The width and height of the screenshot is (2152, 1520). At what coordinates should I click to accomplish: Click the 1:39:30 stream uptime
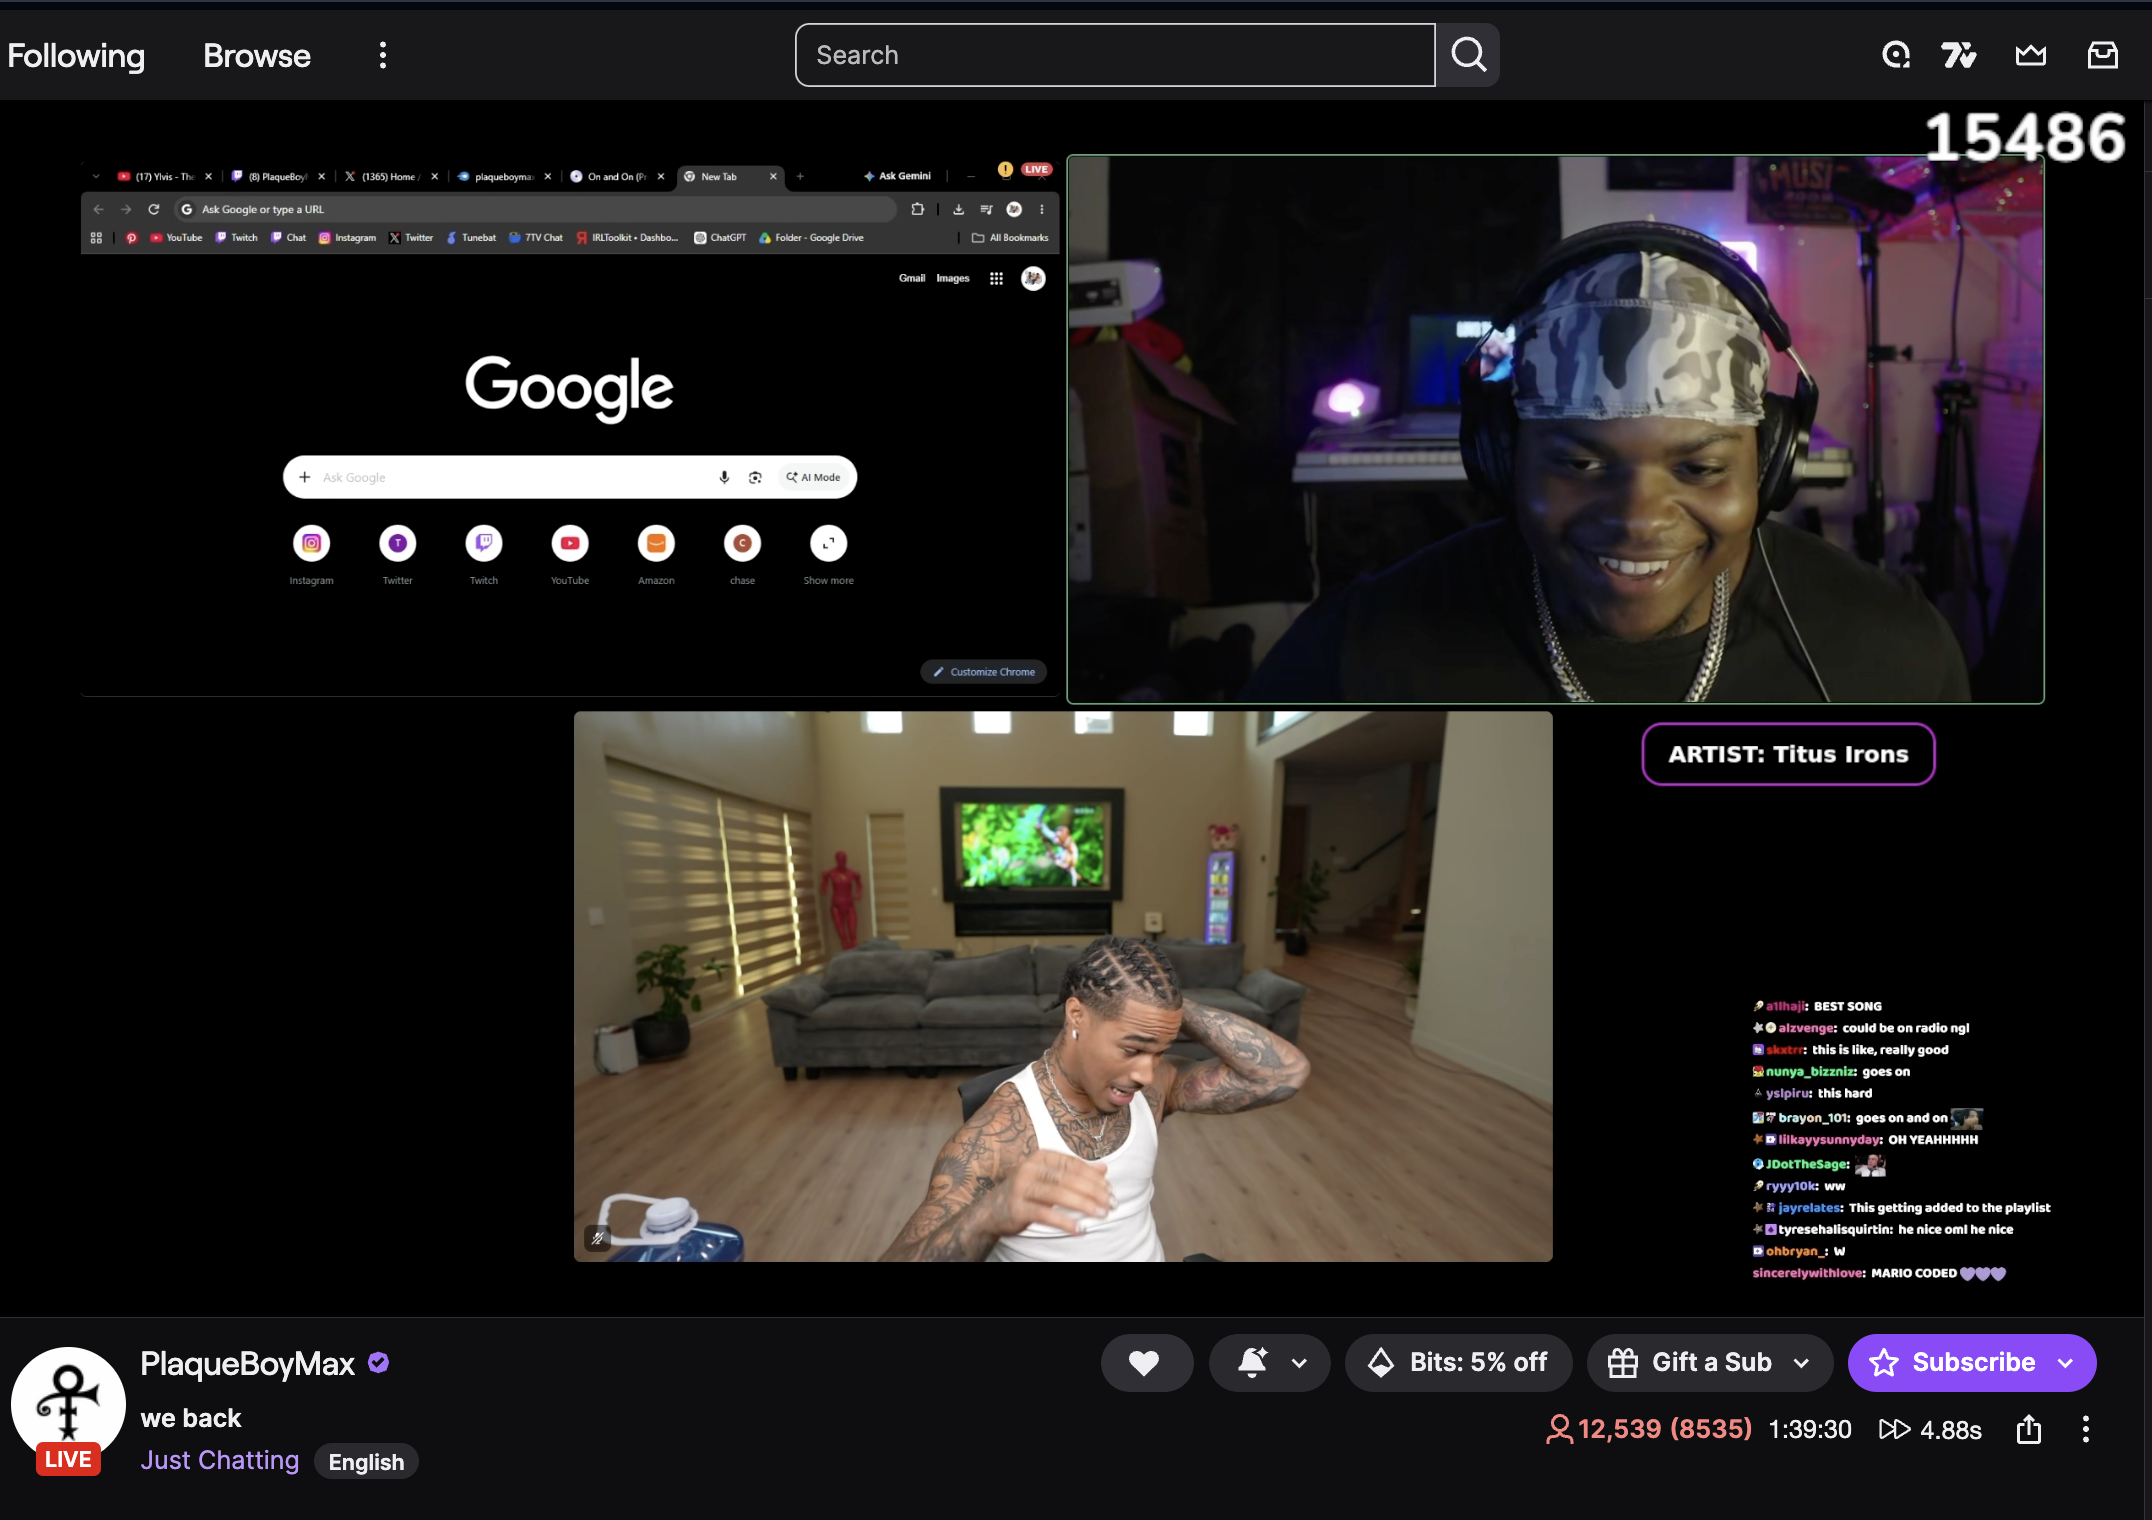[1810, 1430]
